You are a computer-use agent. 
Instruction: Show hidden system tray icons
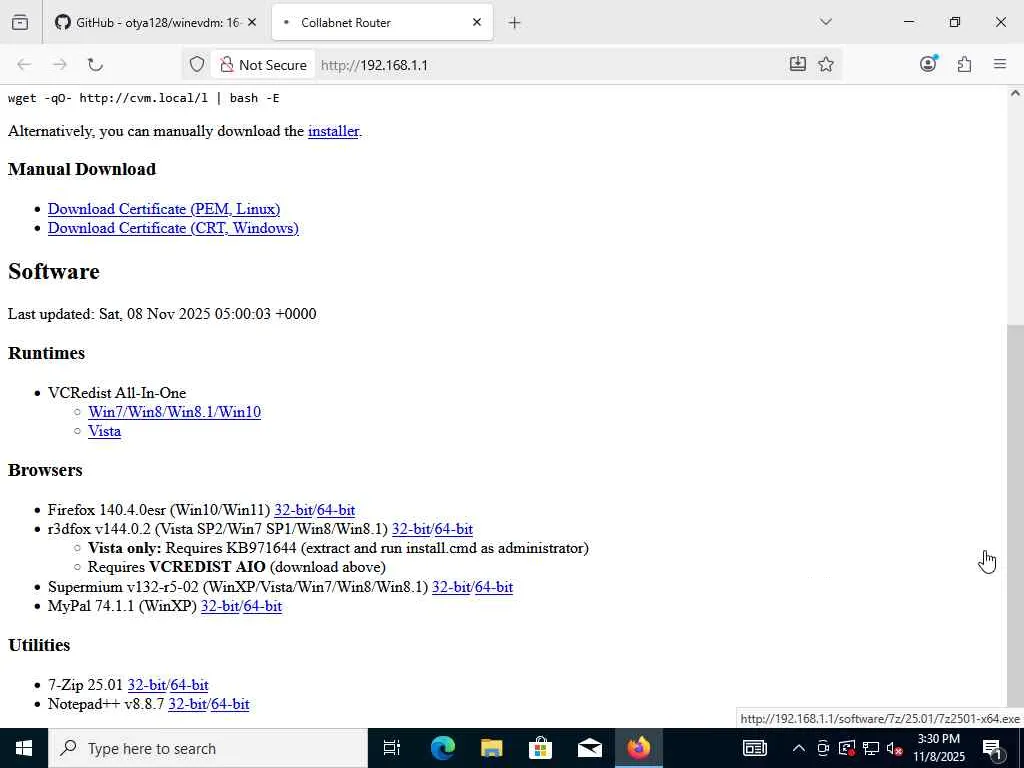(798, 748)
